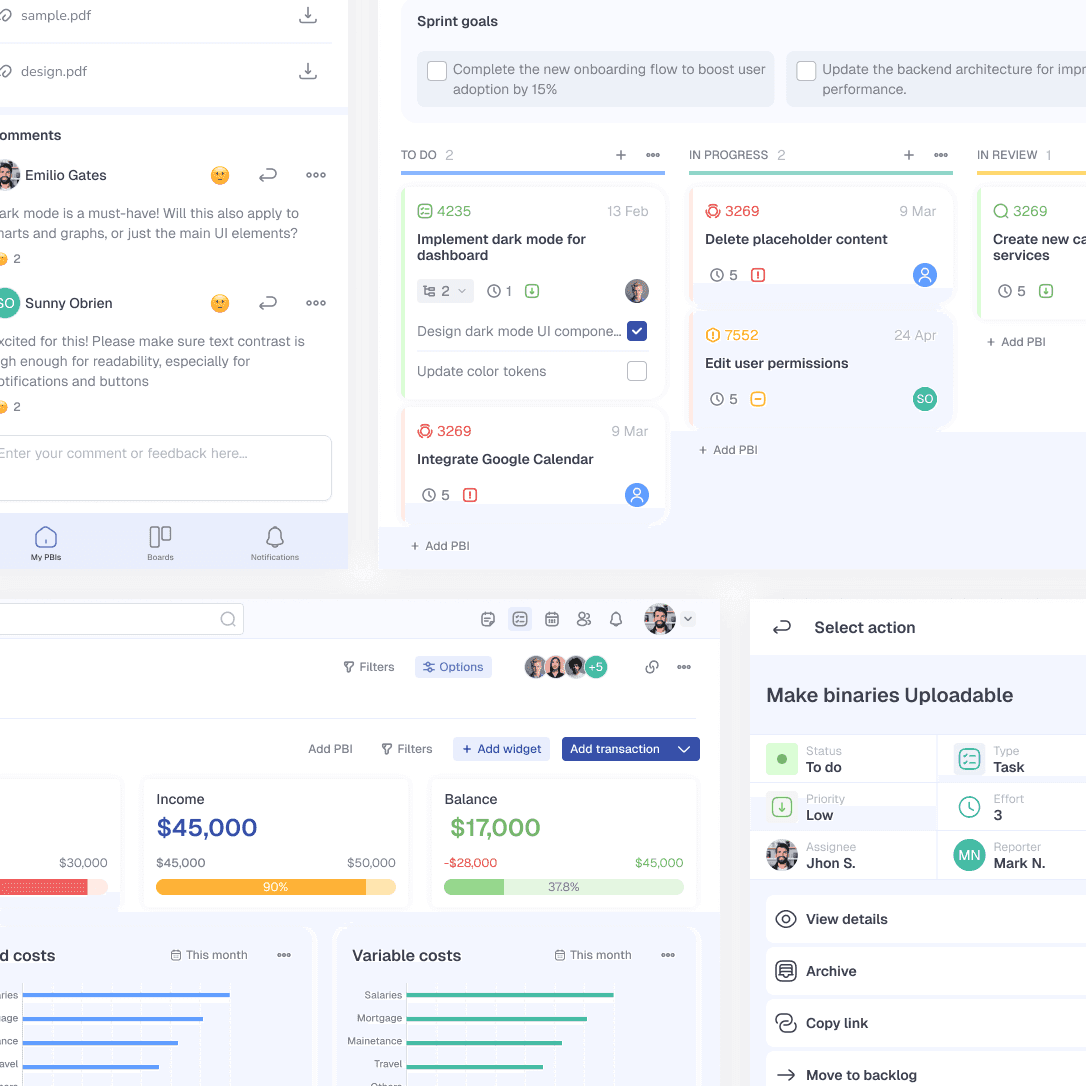This screenshot has height=1086, width=1086.
Task: Select Copy link action
Action: pos(926,1023)
